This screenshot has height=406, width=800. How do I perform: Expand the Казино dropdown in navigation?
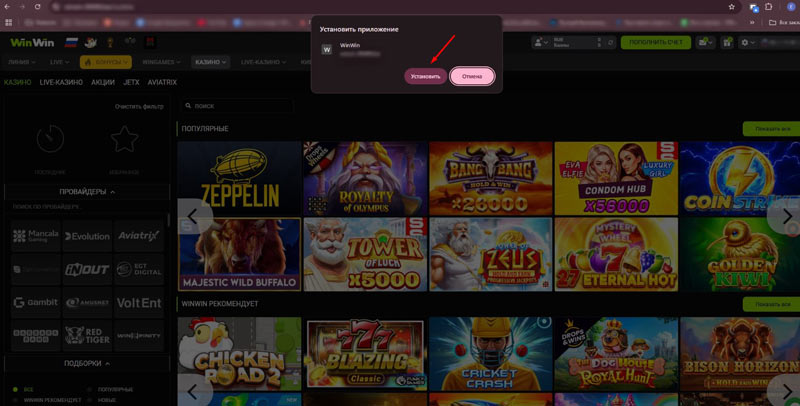[x=208, y=62]
